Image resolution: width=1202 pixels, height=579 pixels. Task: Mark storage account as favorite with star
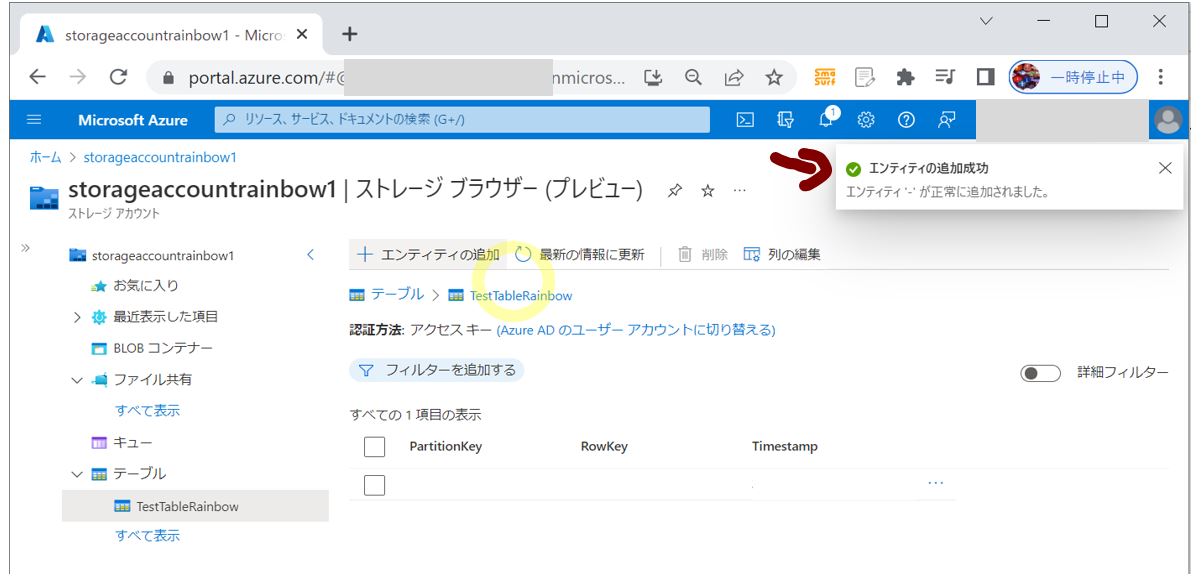707,190
